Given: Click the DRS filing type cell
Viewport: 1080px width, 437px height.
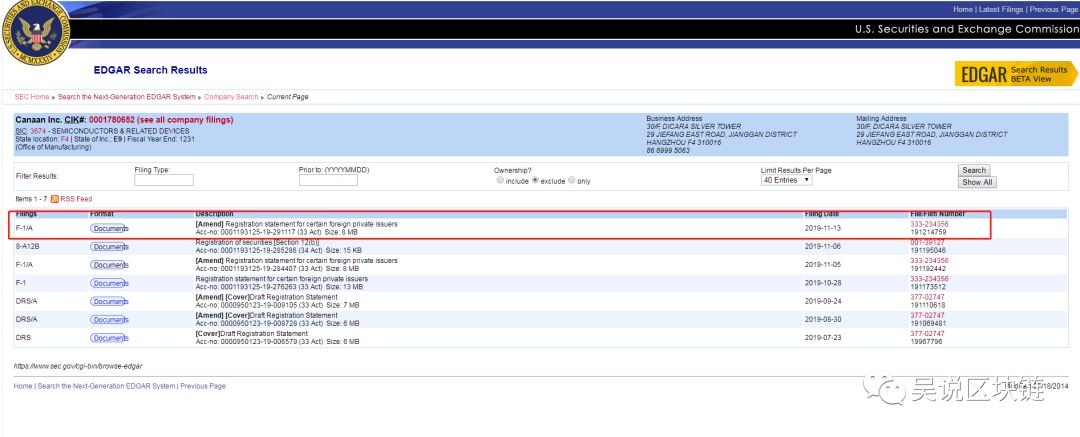Looking at the screenshot, I should pyautogui.click(x=22, y=338).
